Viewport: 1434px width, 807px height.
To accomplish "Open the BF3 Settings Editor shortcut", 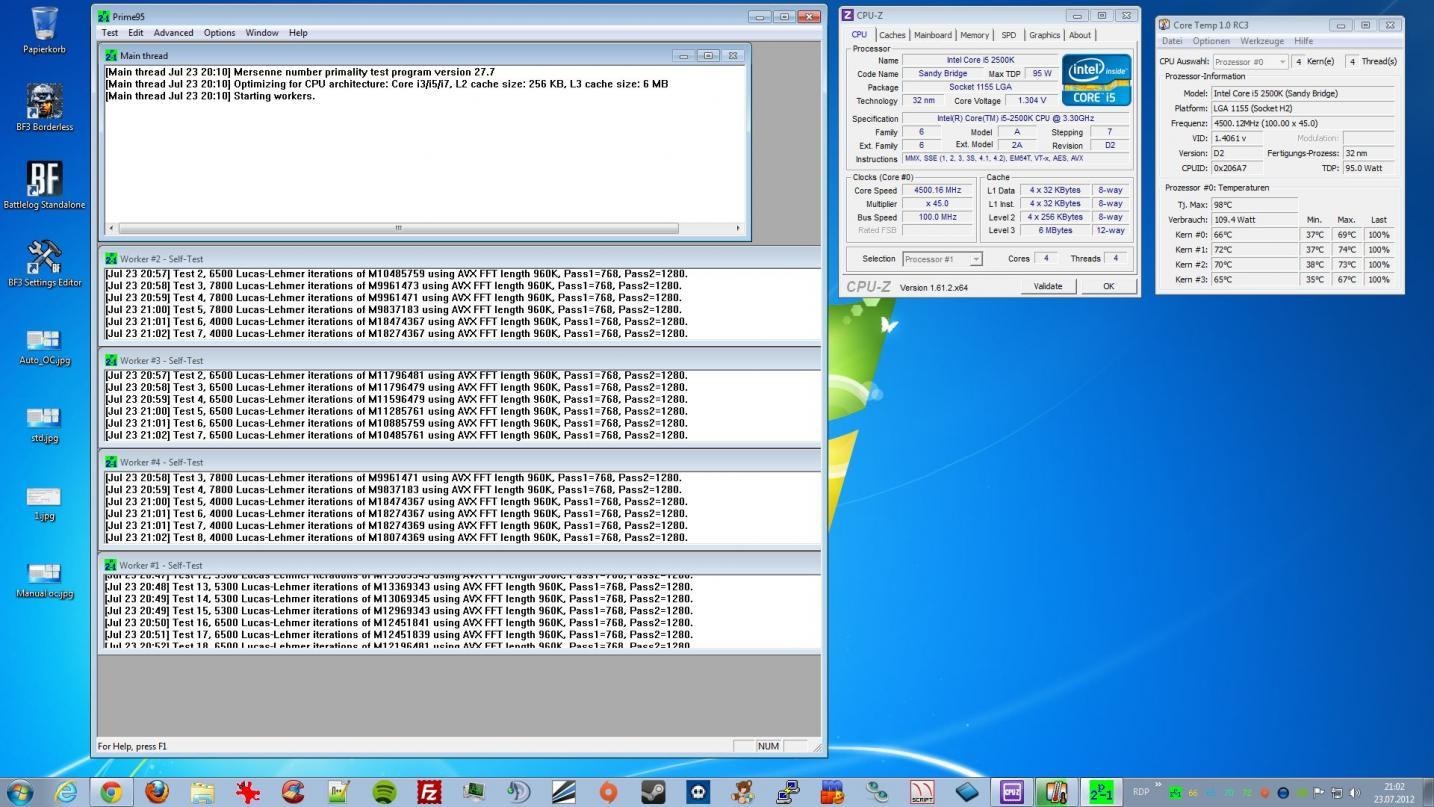I will click(x=44, y=263).
